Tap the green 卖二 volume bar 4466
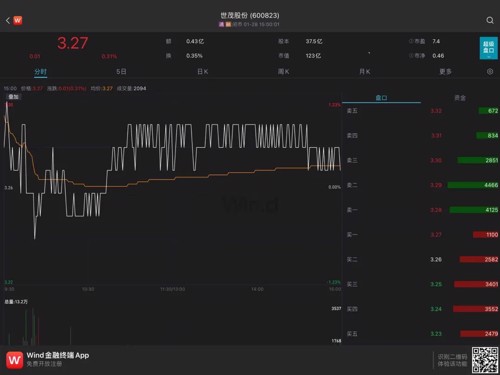 (473, 185)
